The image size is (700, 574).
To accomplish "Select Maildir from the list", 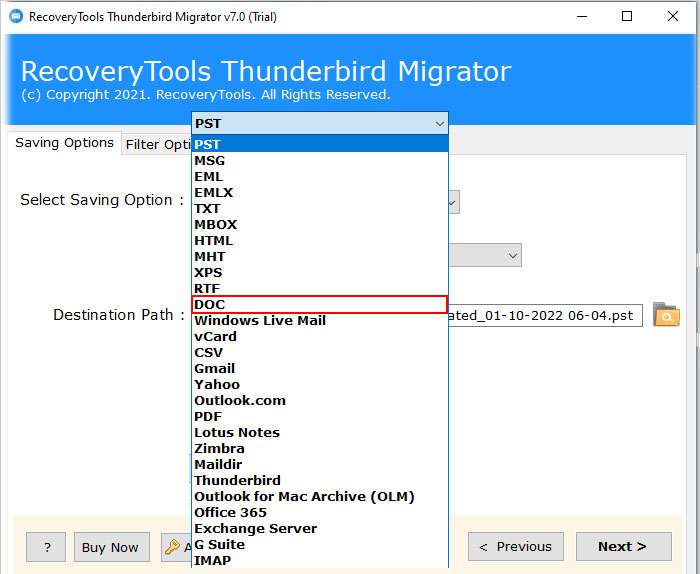I will tap(320, 465).
